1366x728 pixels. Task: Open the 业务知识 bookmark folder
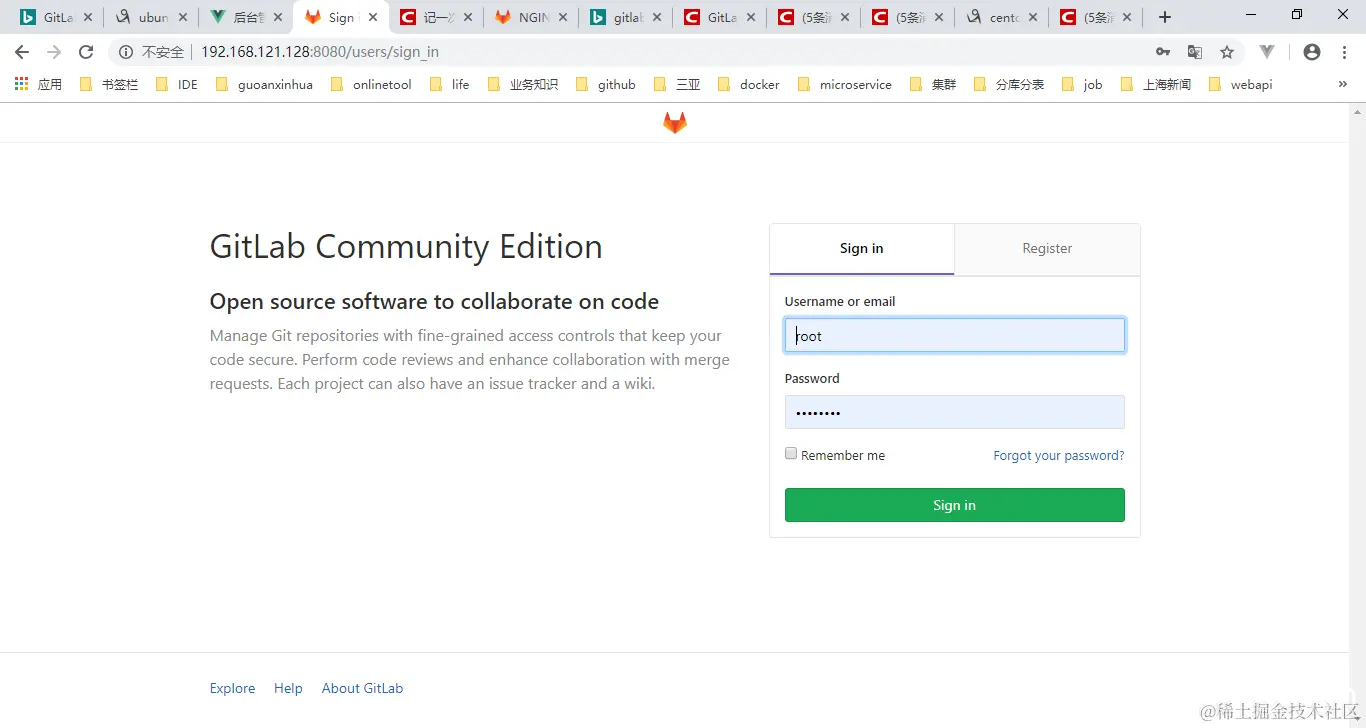(x=523, y=84)
